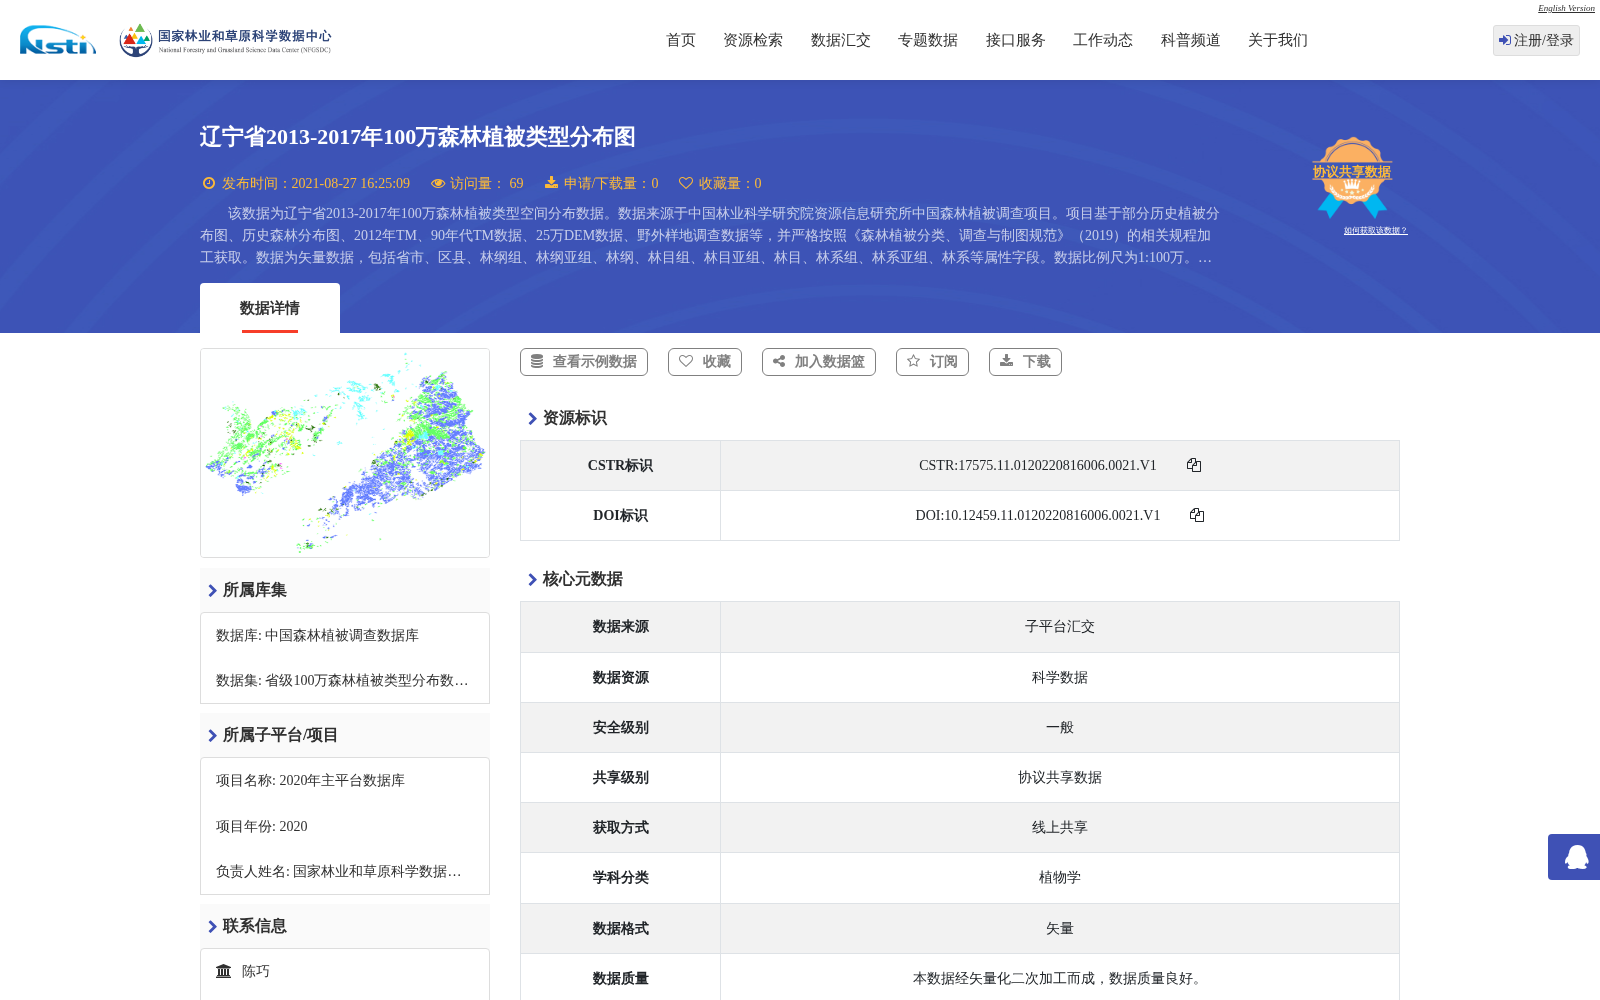Open 关于我们 menu item
The image size is (1600, 1000).
pos(1278,40)
